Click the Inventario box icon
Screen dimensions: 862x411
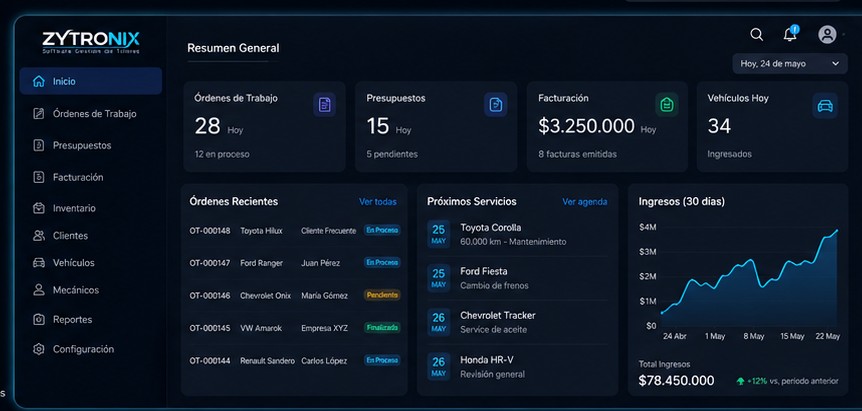click(x=38, y=208)
